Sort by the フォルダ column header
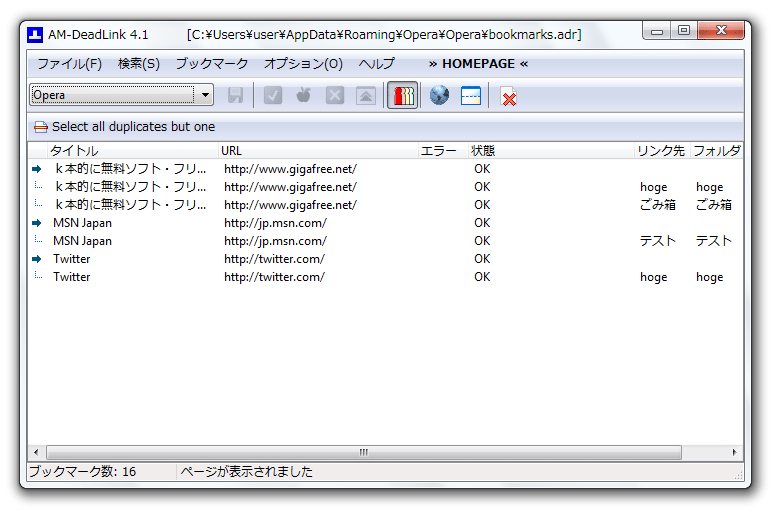 tap(716, 151)
